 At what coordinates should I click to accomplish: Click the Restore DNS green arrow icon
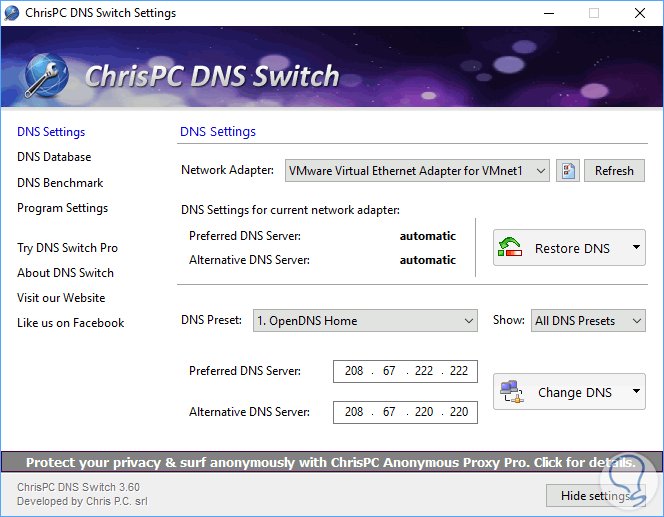509,247
